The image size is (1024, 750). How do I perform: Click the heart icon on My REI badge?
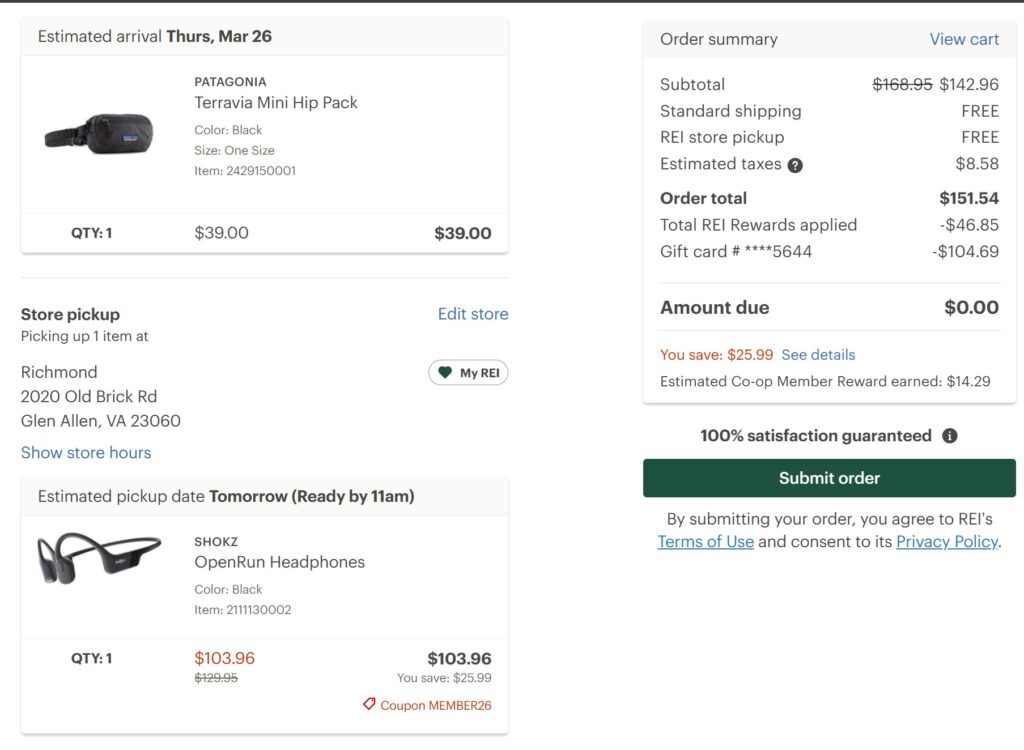tap(445, 373)
